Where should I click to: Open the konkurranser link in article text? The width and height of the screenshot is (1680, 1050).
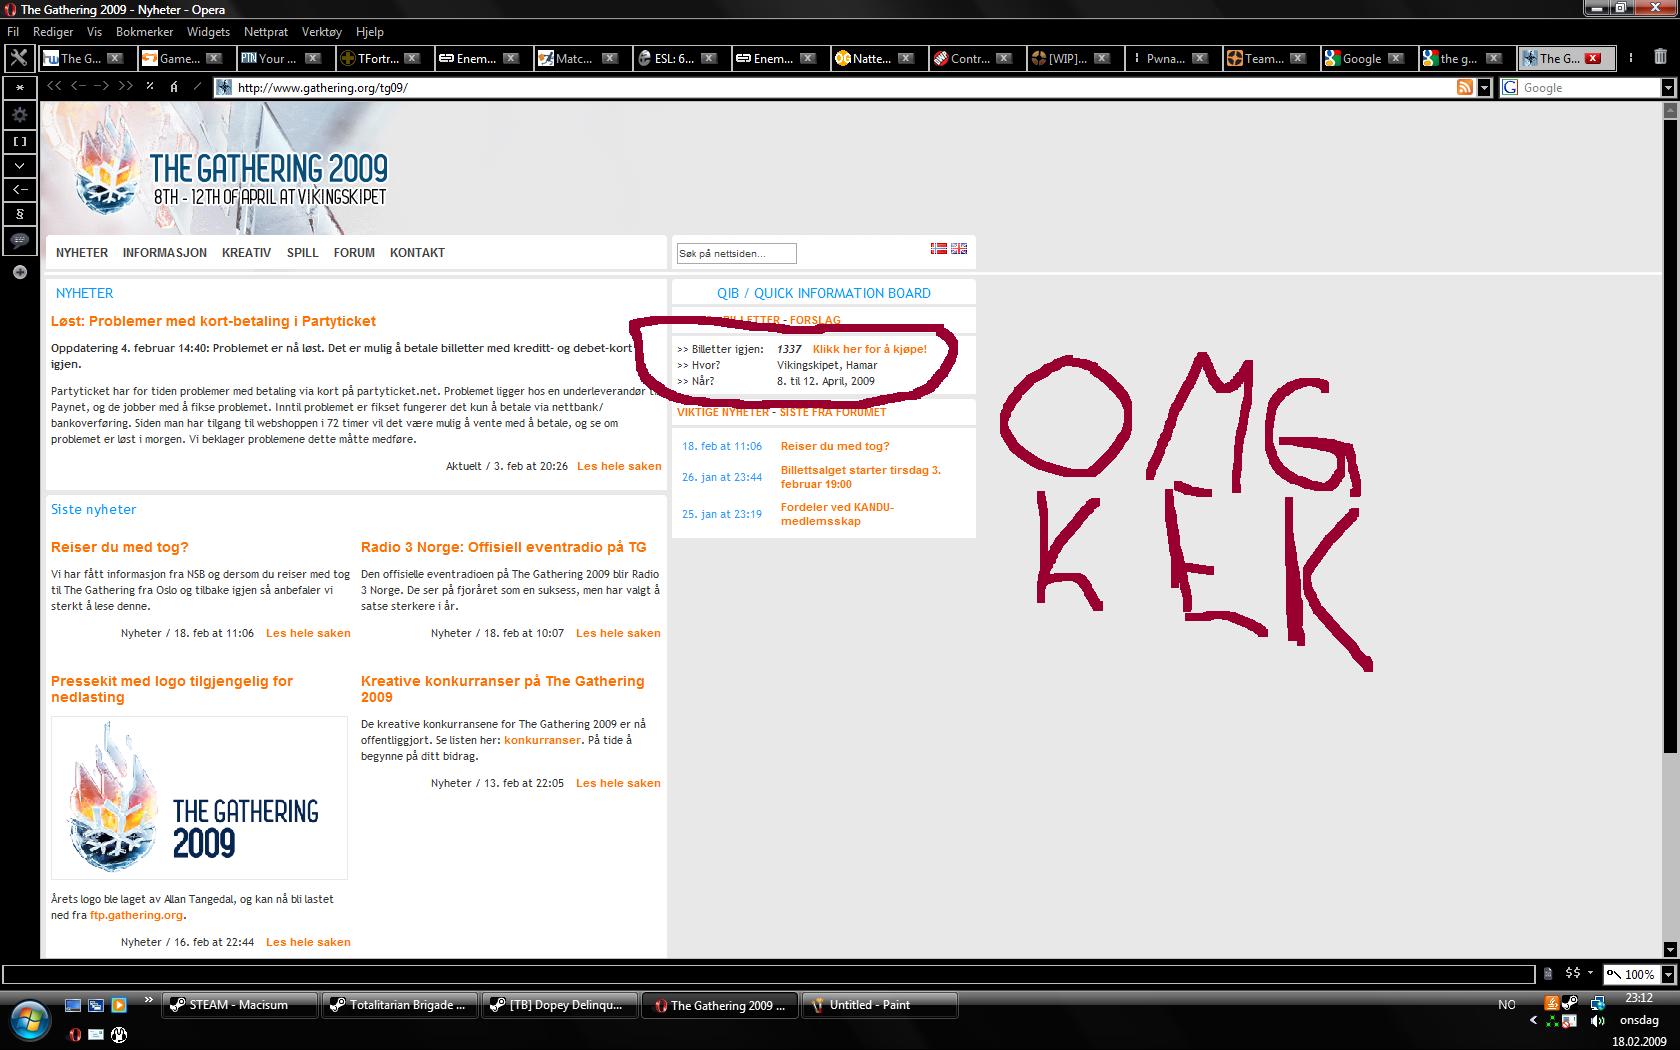click(542, 740)
